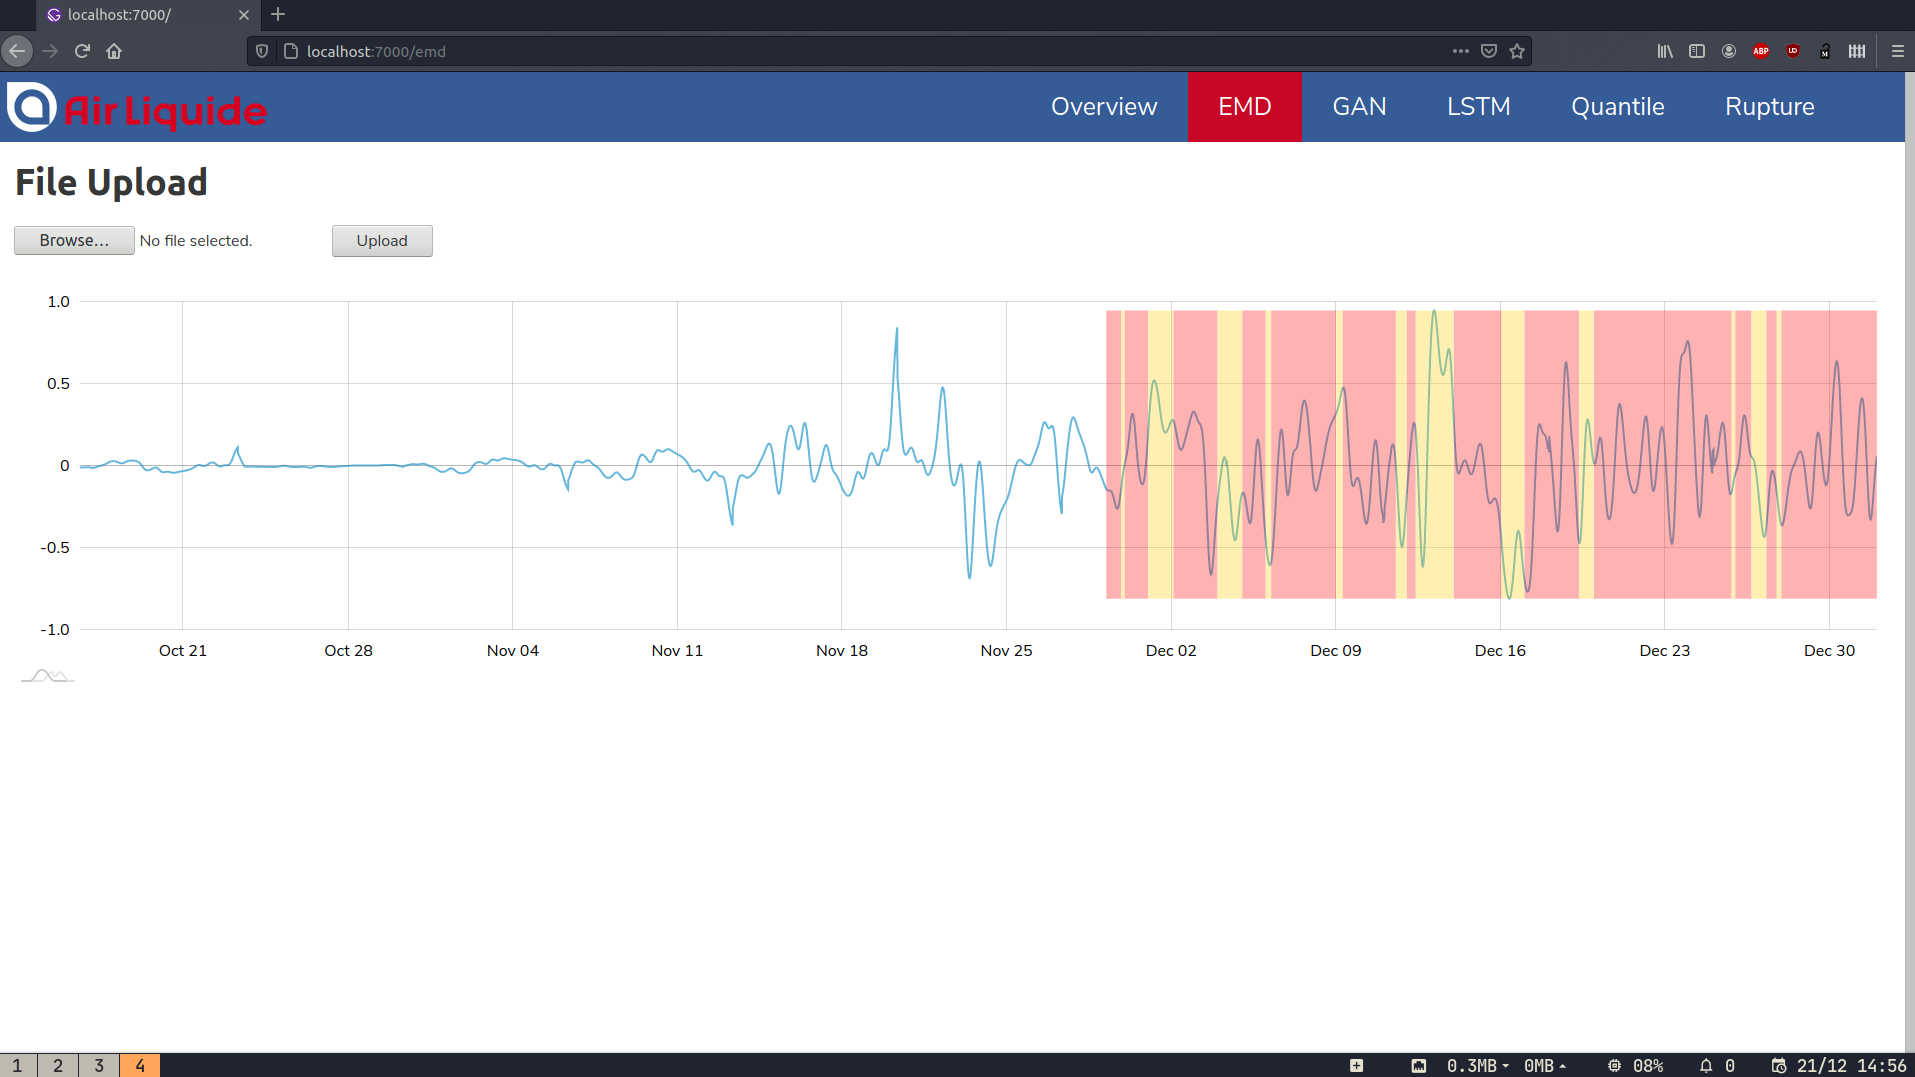Open the Firefox account icon

pyautogui.click(x=1729, y=51)
